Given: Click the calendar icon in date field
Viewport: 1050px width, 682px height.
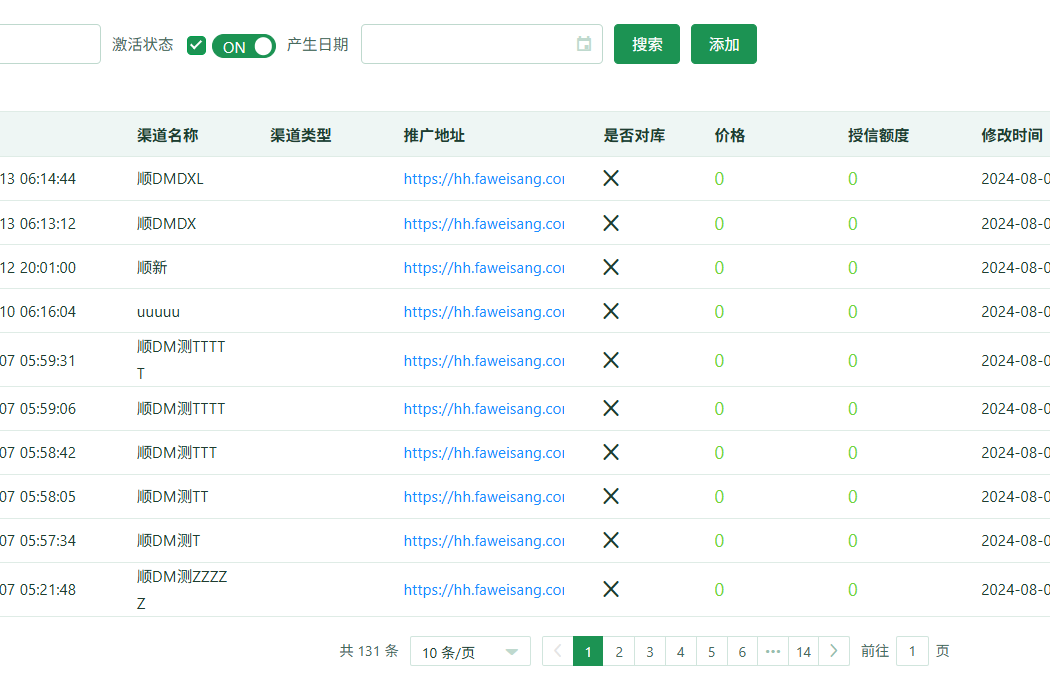Looking at the screenshot, I should 584,44.
